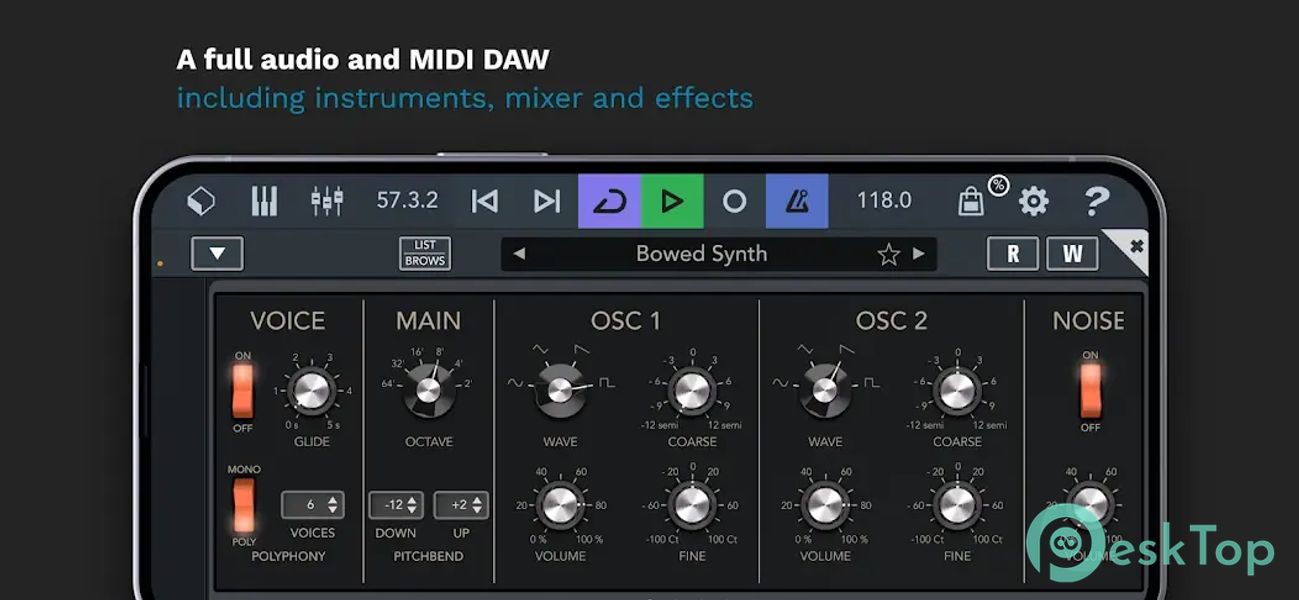Select the previous preset arrow
This screenshot has height=600, width=1299.
click(519, 254)
